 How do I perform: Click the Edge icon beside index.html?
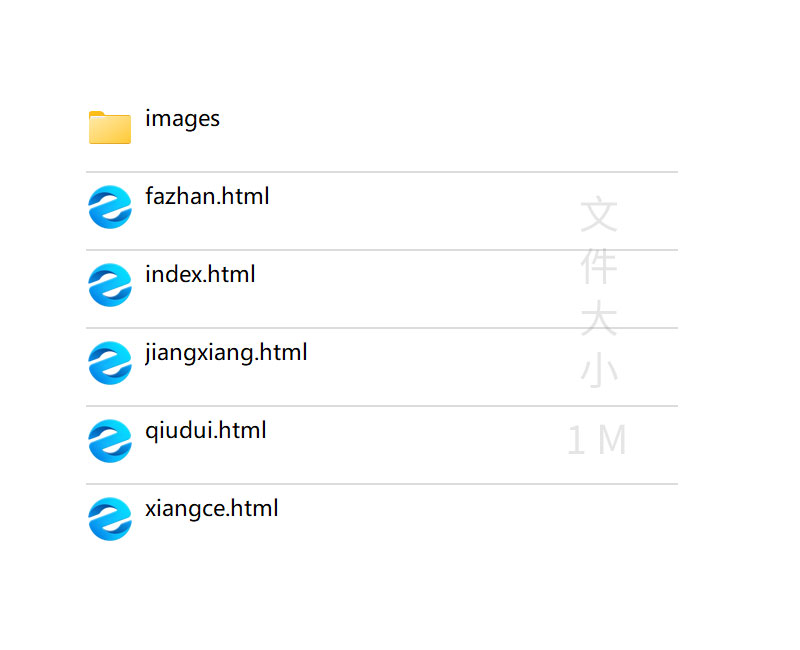[109, 285]
